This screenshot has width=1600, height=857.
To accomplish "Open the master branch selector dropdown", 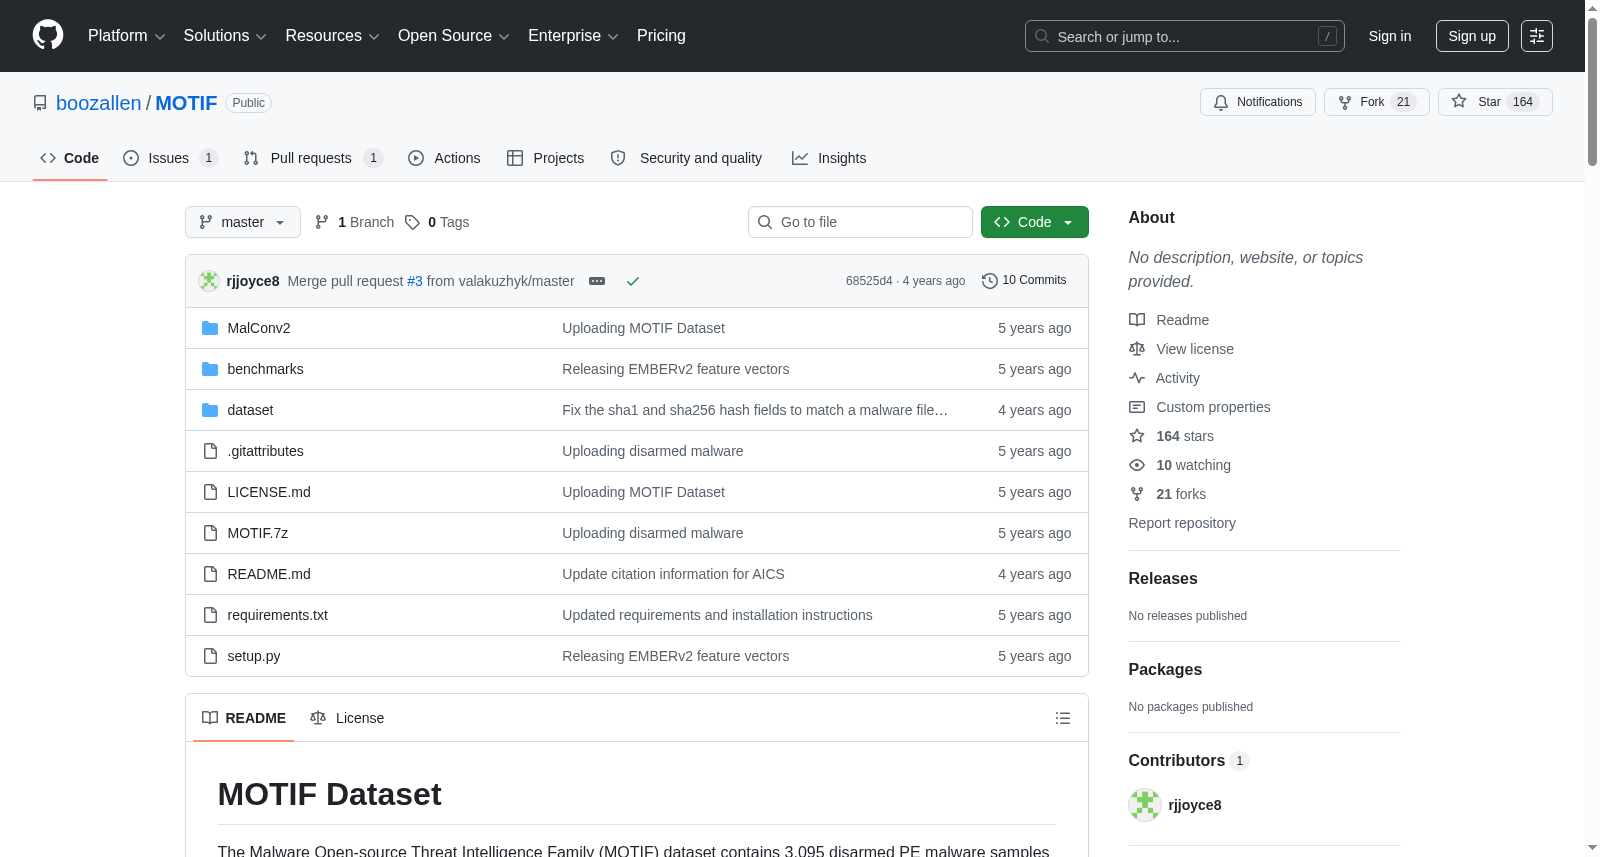I will click(243, 222).
